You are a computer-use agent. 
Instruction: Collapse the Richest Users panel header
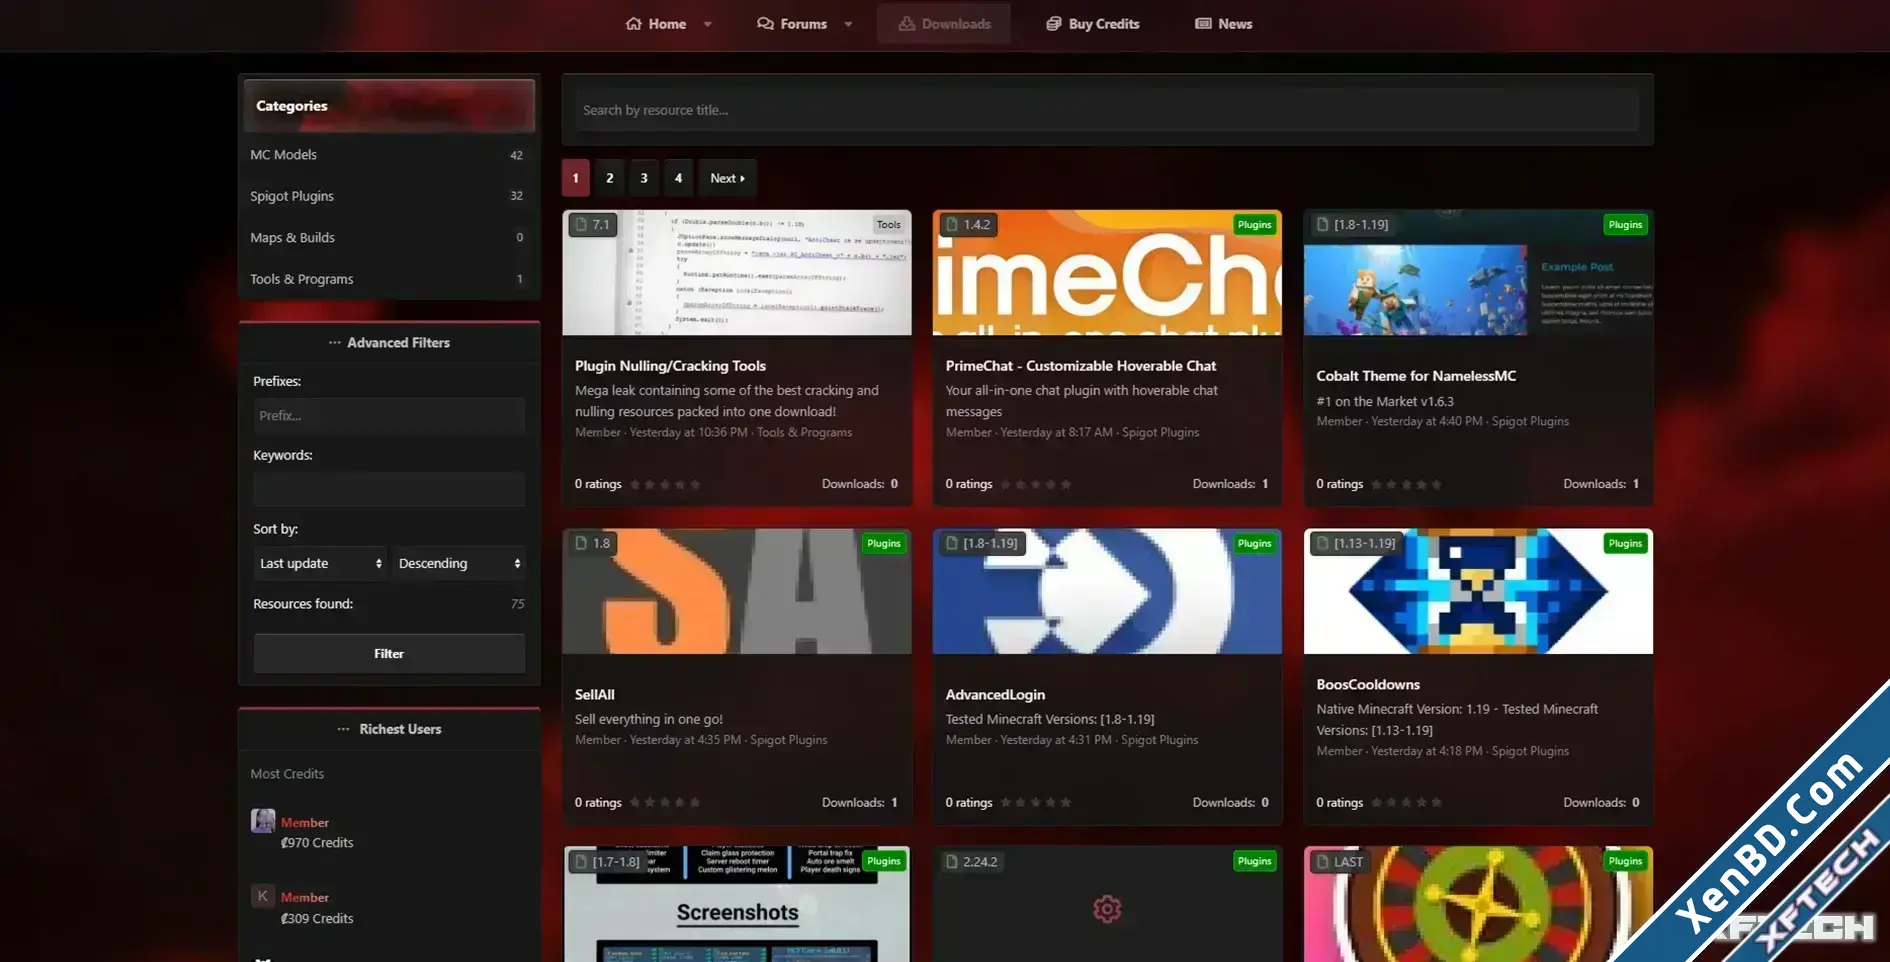click(x=389, y=730)
